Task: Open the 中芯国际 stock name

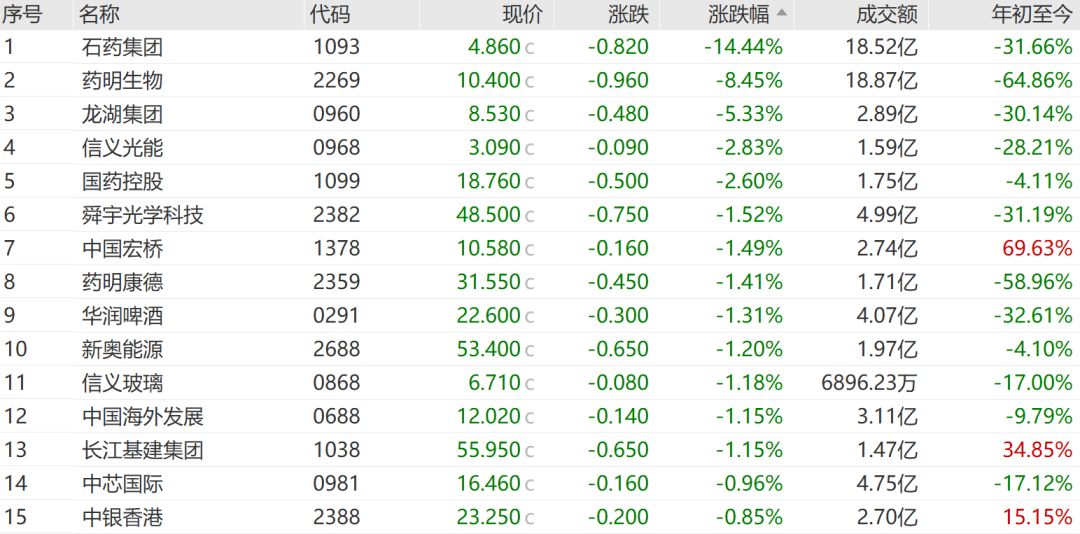Action: pyautogui.click(x=122, y=484)
